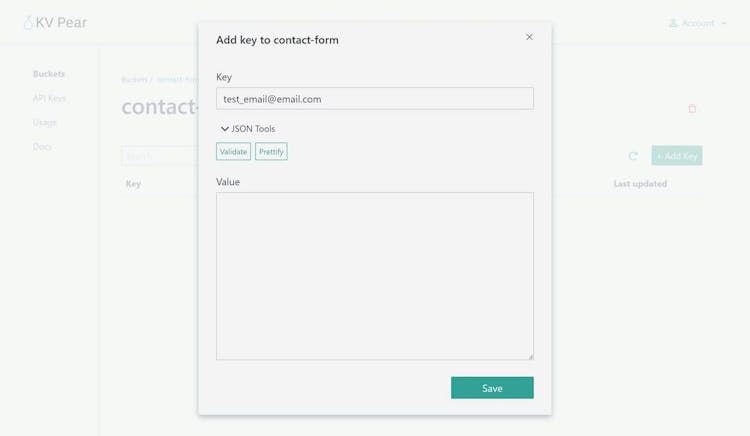The width and height of the screenshot is (750, 436).
Task: Click the Validate JSON button
Action: tap(233, 152)
